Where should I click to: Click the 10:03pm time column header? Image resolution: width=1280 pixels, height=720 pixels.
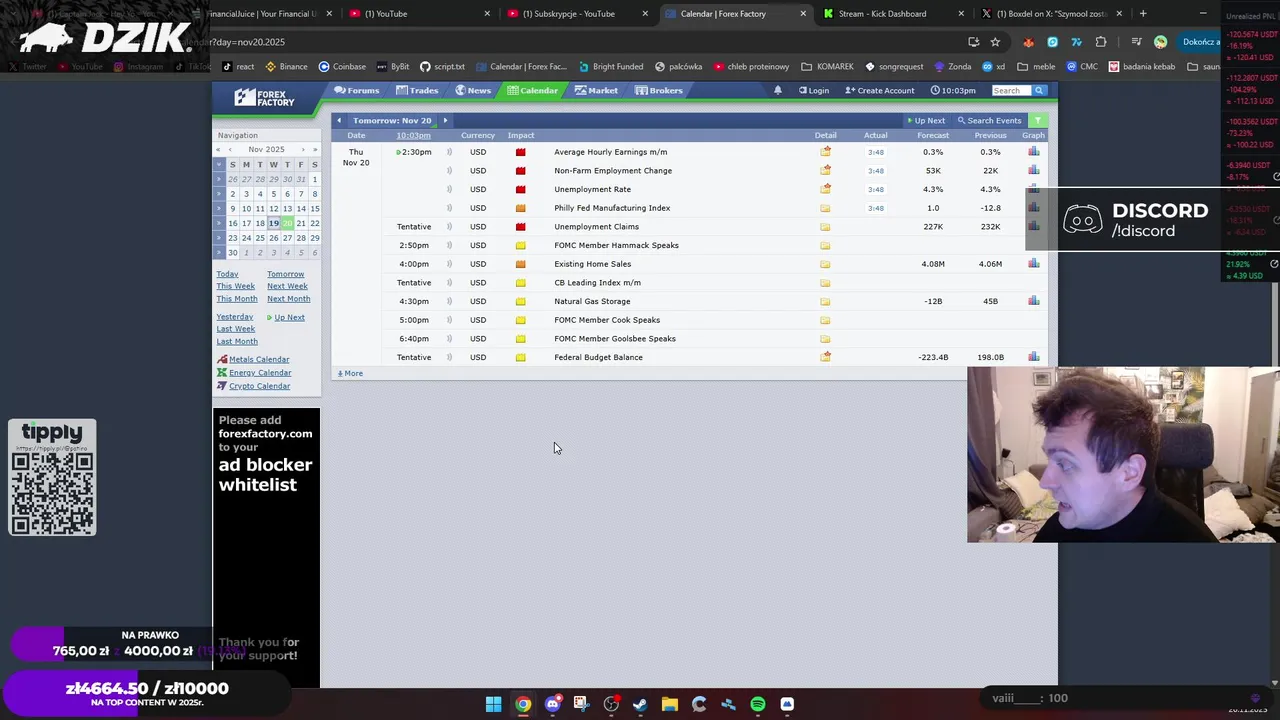click(x=413, y=136)
